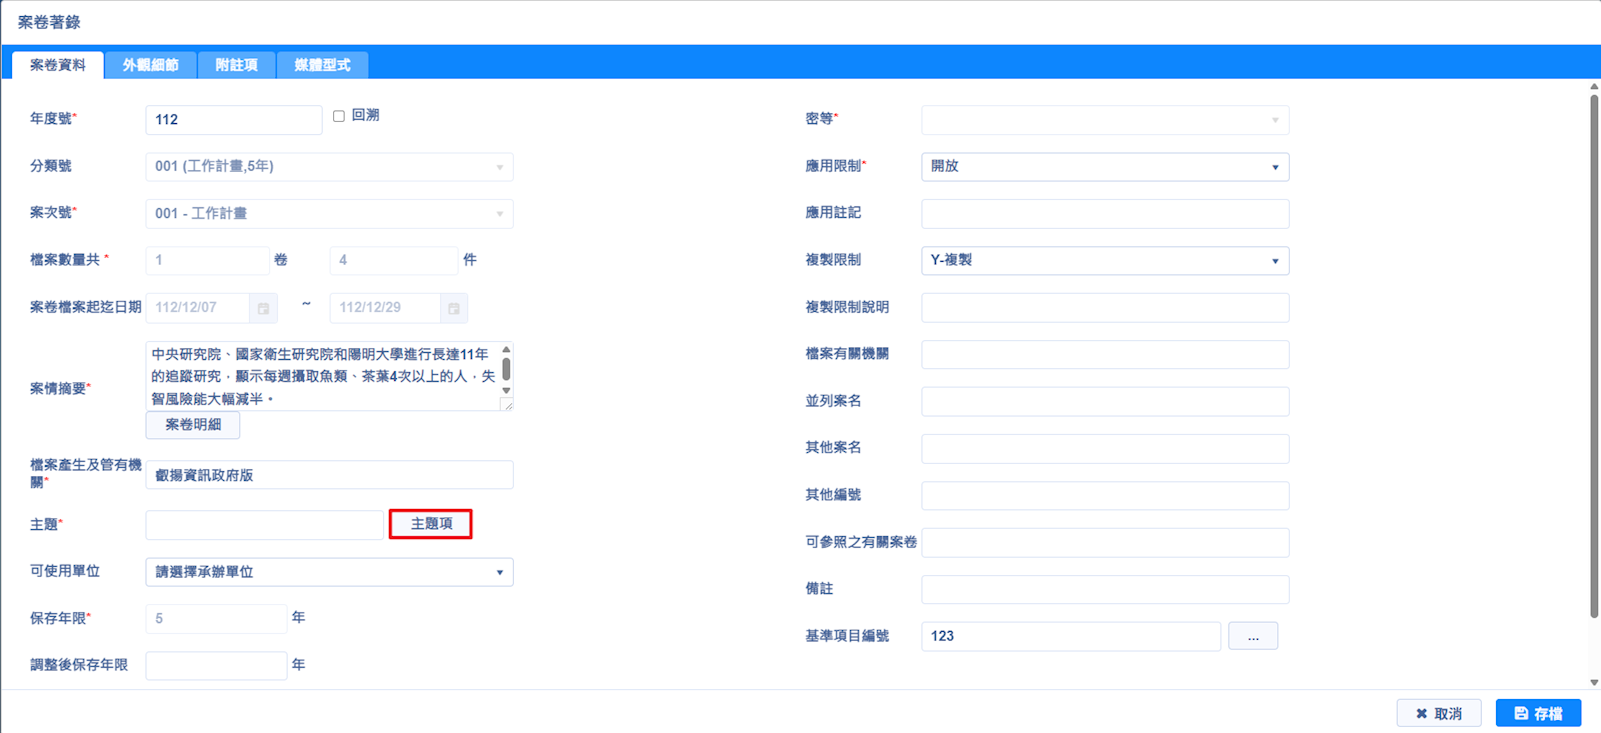Save the form with 存檔 button

tap(1538, 713)
